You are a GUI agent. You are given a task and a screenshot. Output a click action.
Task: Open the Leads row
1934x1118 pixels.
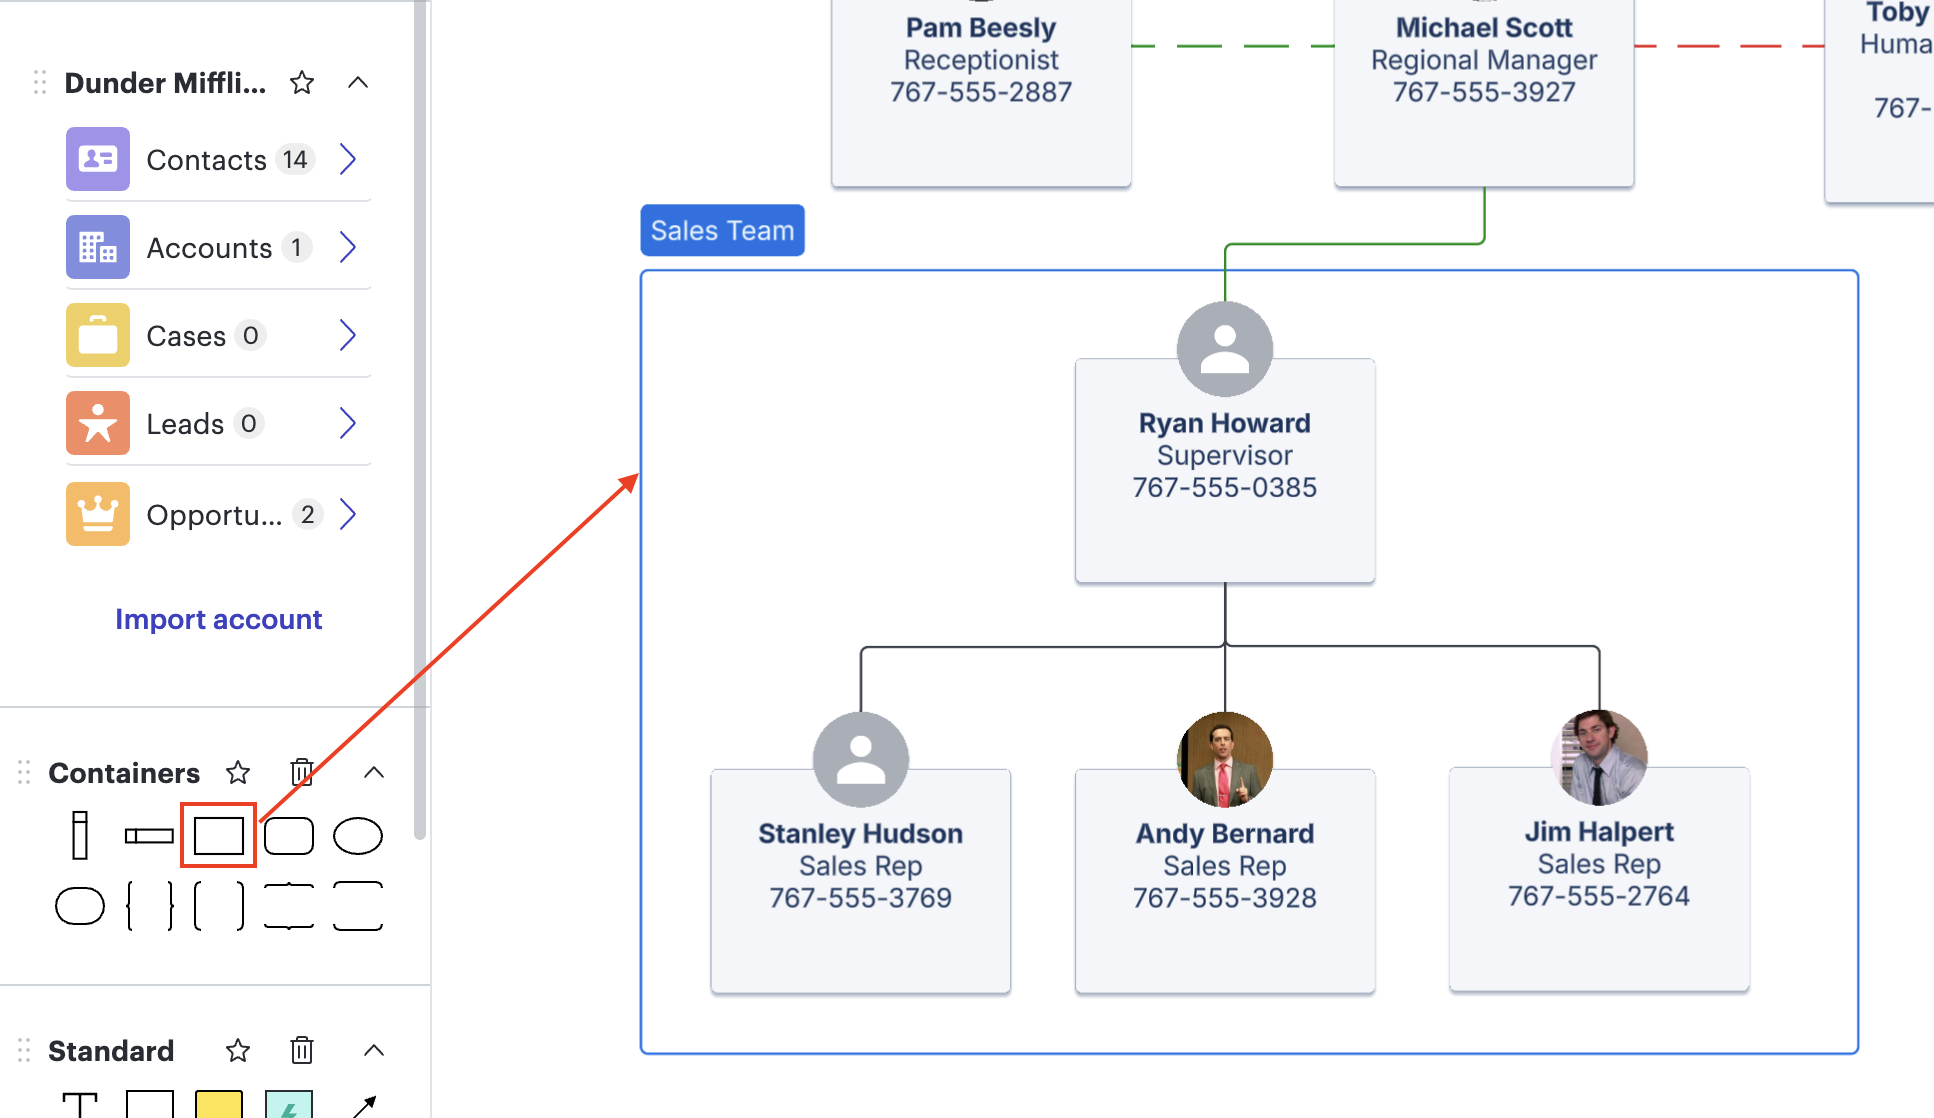coord(218,423)
